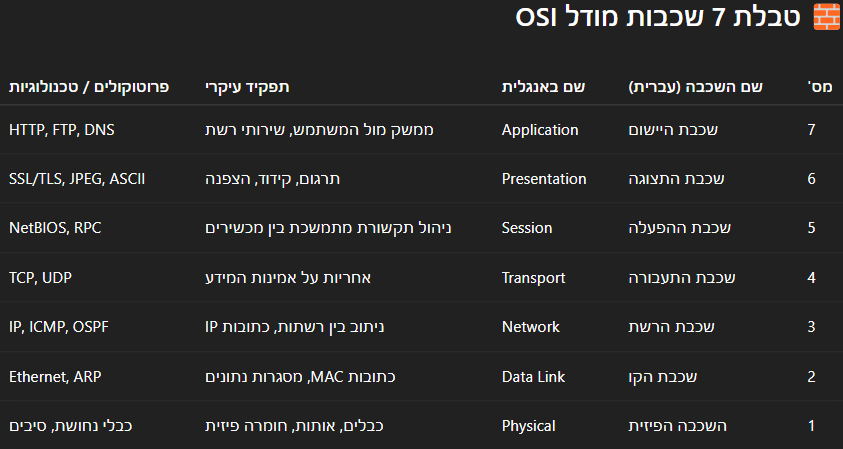843x449 pixels.
Task: Select the 'TCP, UDP' cell
Action: tap(40, 277)
